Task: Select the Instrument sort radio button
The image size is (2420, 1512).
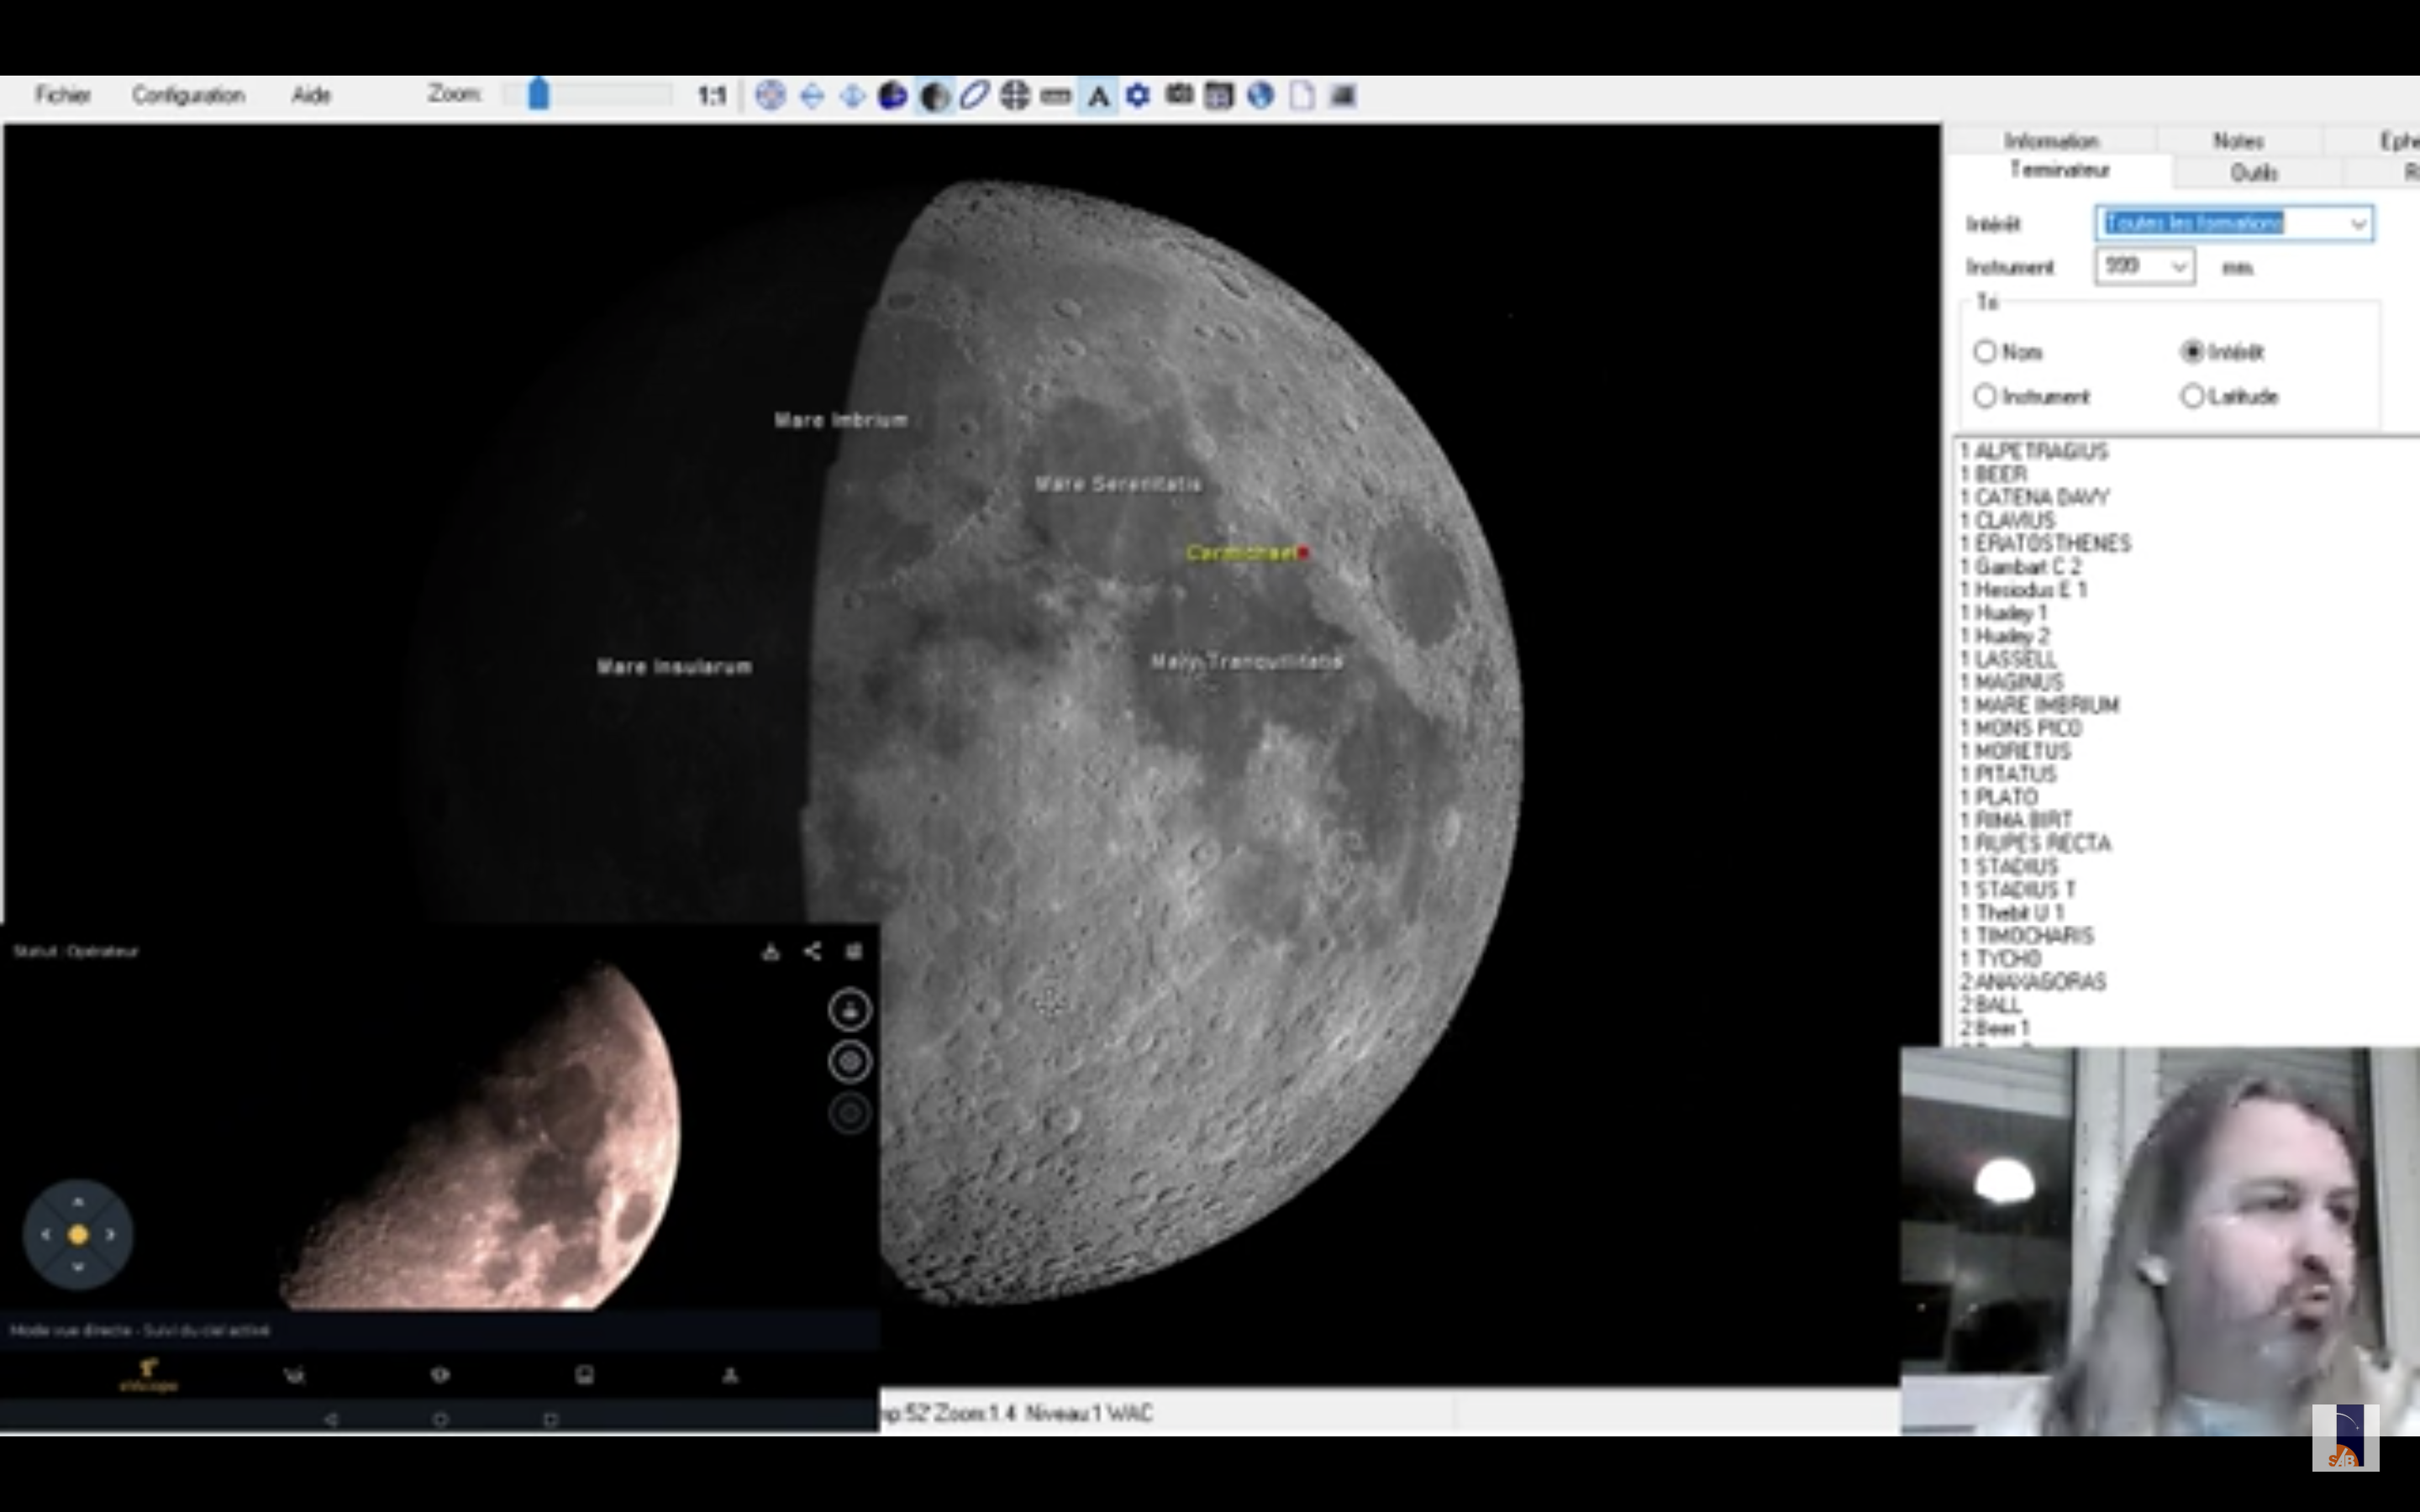Action: point(1985,396)
